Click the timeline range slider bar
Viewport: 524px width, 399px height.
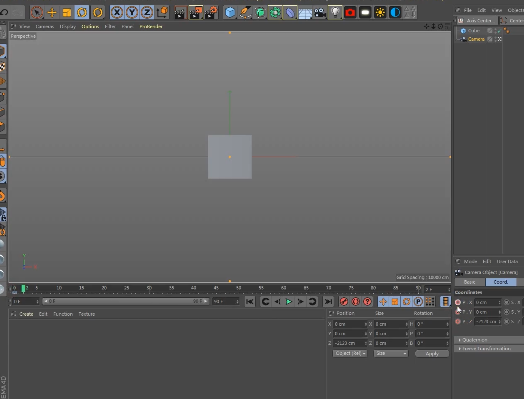pyautogui.click(x=126, y=301)
